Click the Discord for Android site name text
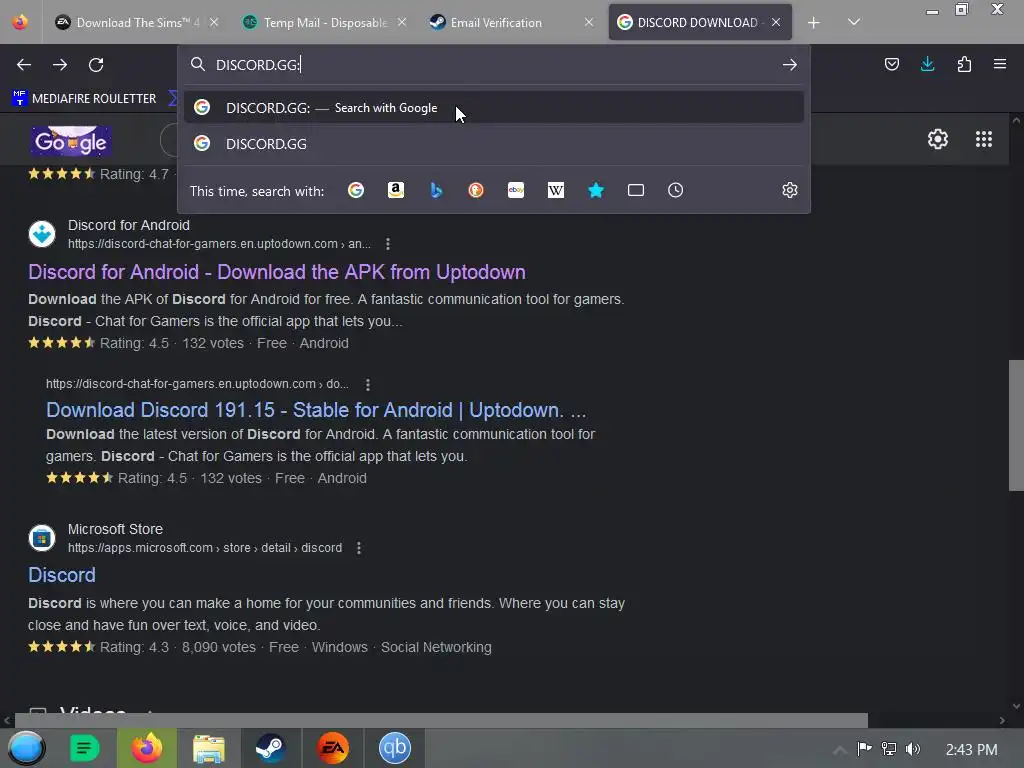The image size is (1024, 768). [x=129, y=225]
